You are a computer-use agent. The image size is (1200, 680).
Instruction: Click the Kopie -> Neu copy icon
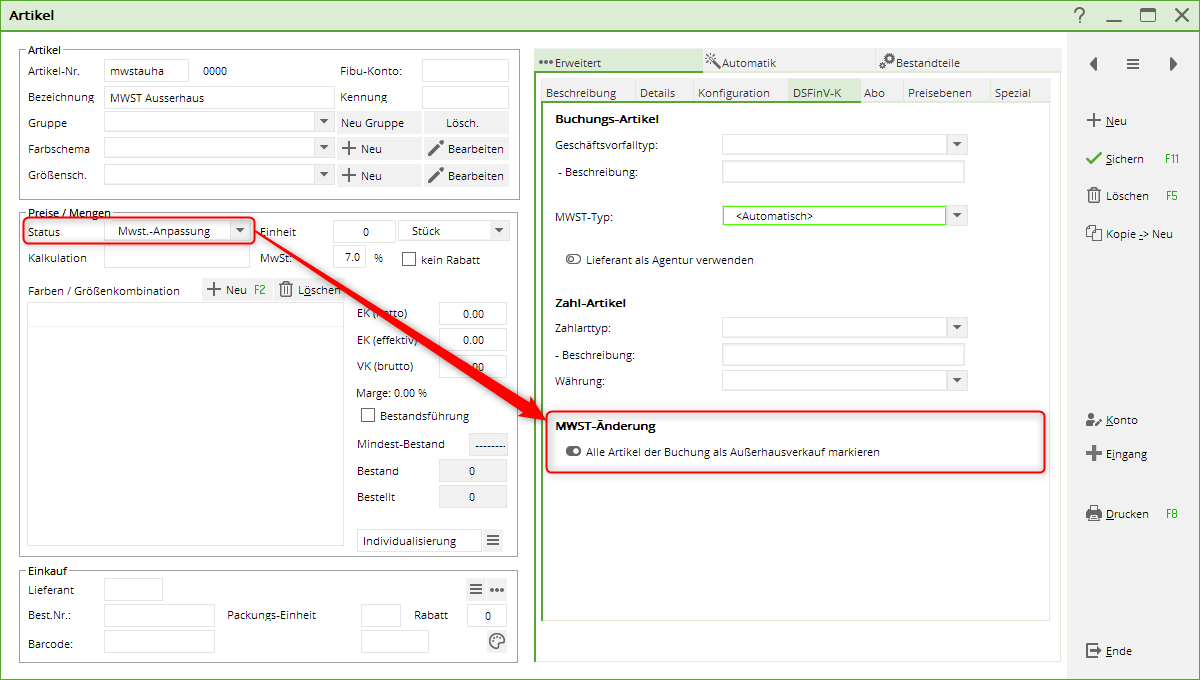(x=1093, y=233)
